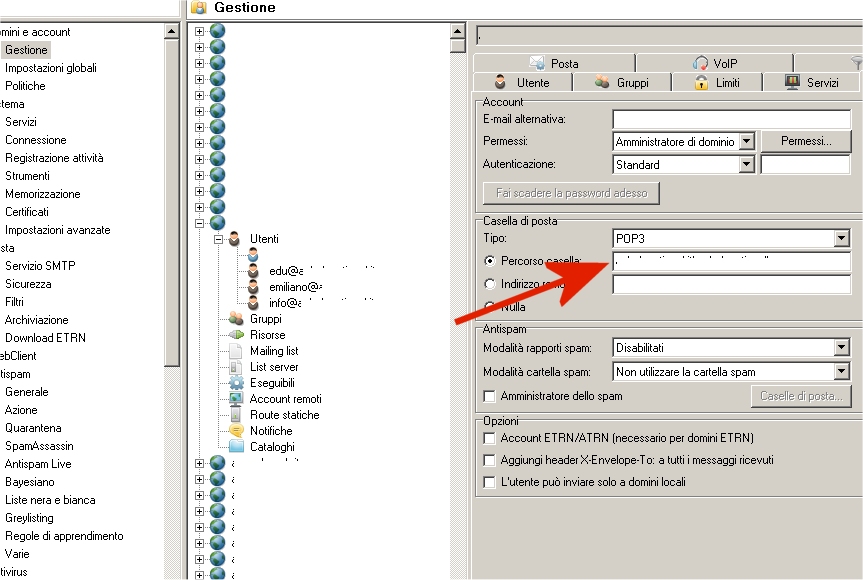Check Account ETRN/ATRN option
The image size is (863, 580).
(x=489, y=438)
